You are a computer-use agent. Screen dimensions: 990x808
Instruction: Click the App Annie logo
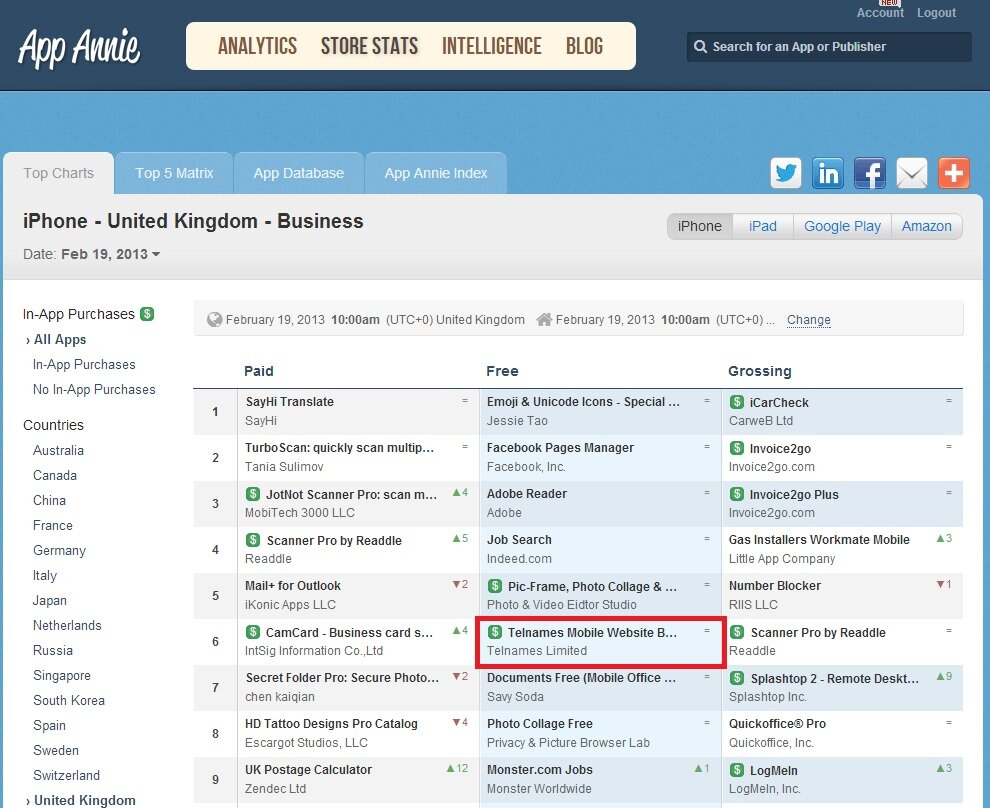click(x=79, y=48)
